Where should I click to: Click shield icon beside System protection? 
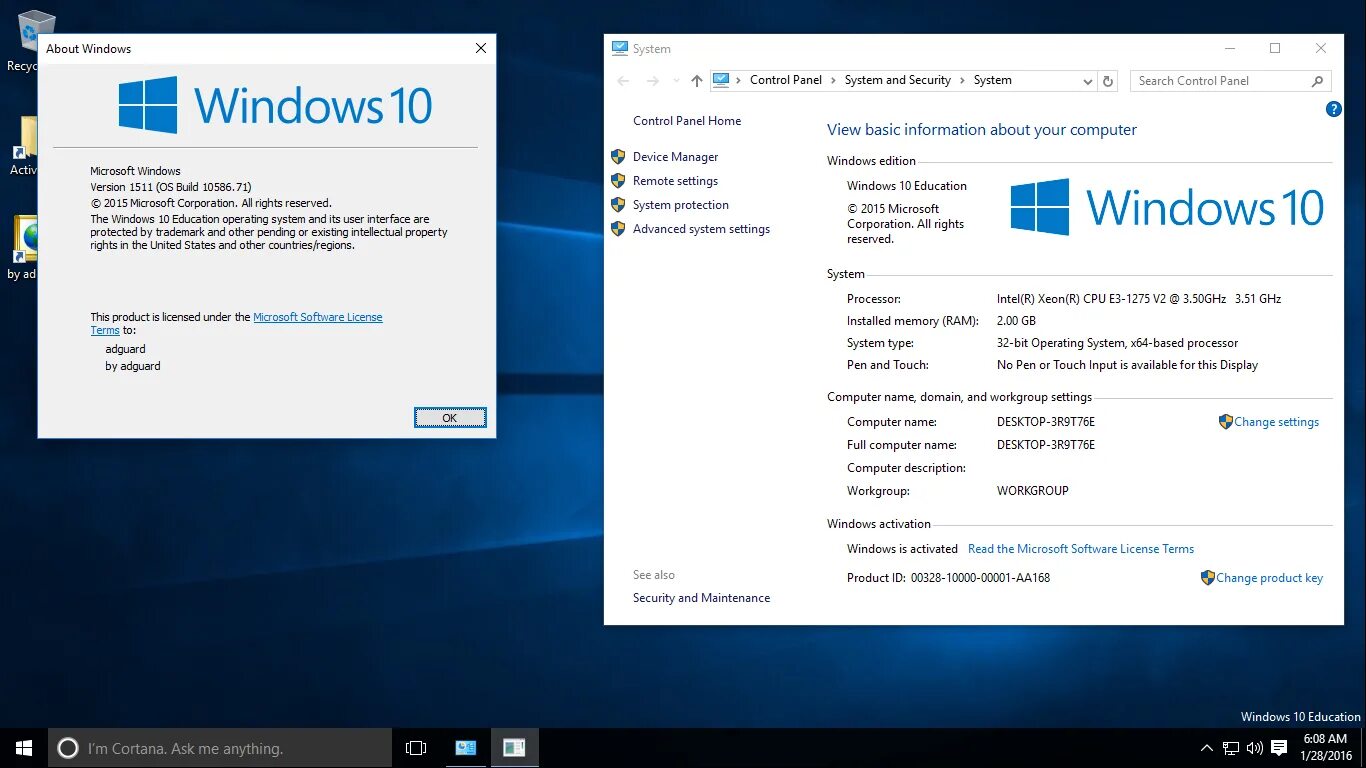coord(618,205)
